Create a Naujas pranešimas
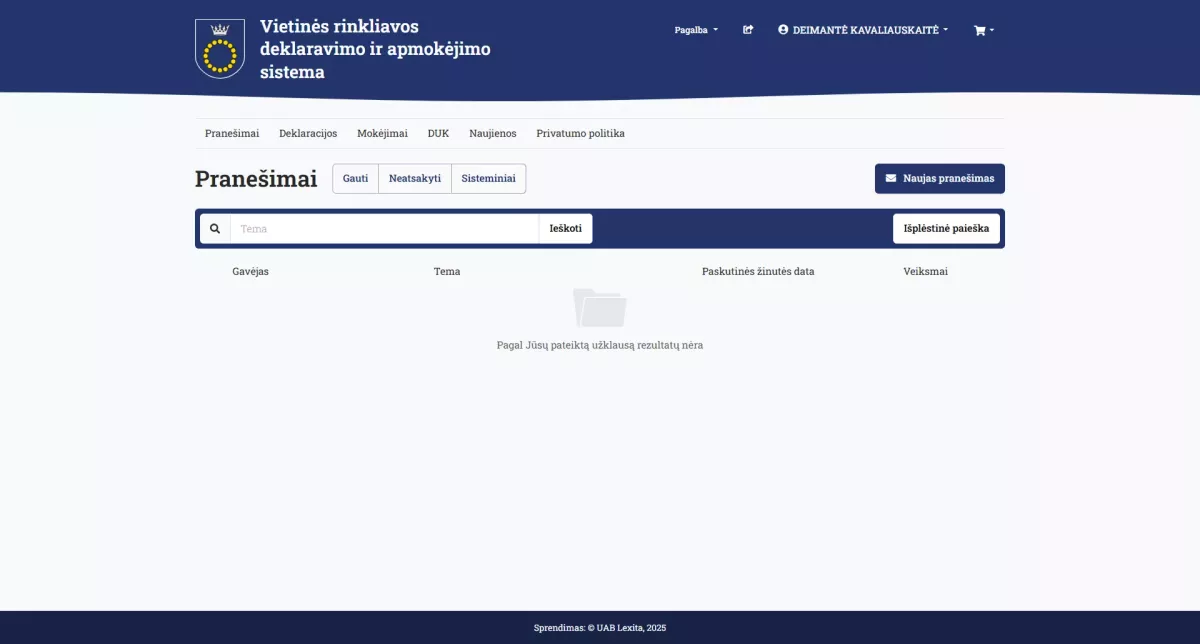Image resolution: width=1200 pixels, height=644 pixels. (938, 178)
